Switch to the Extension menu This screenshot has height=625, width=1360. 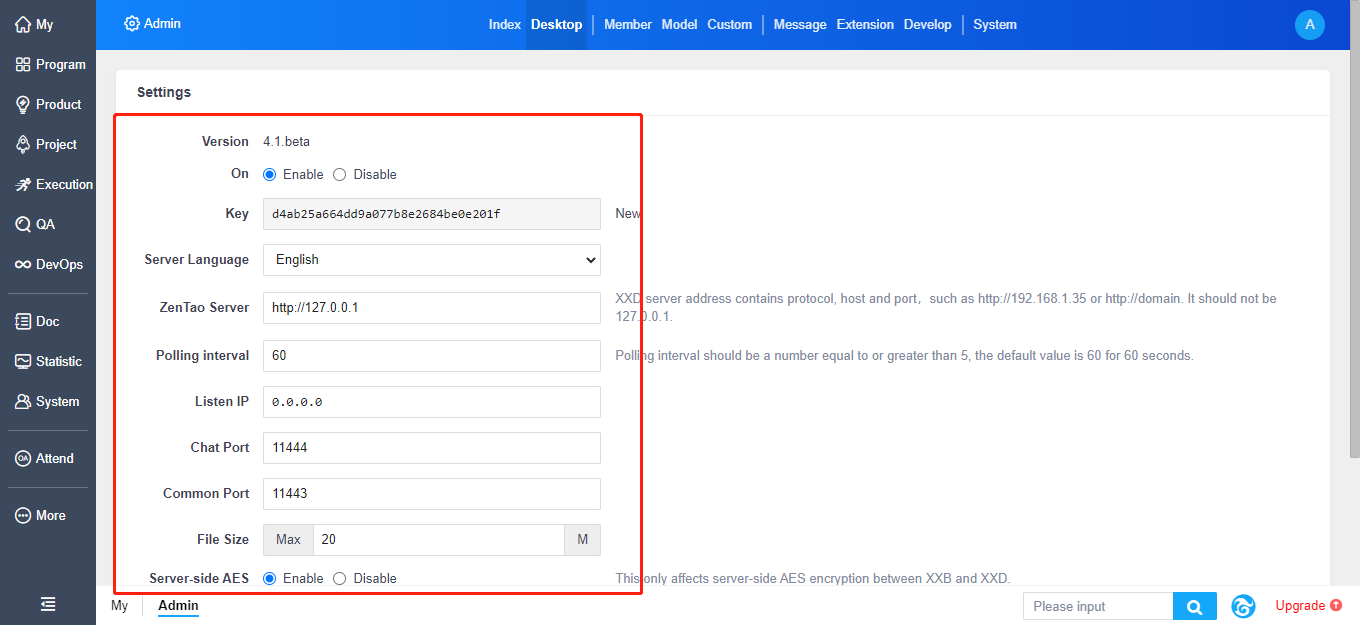864,24
